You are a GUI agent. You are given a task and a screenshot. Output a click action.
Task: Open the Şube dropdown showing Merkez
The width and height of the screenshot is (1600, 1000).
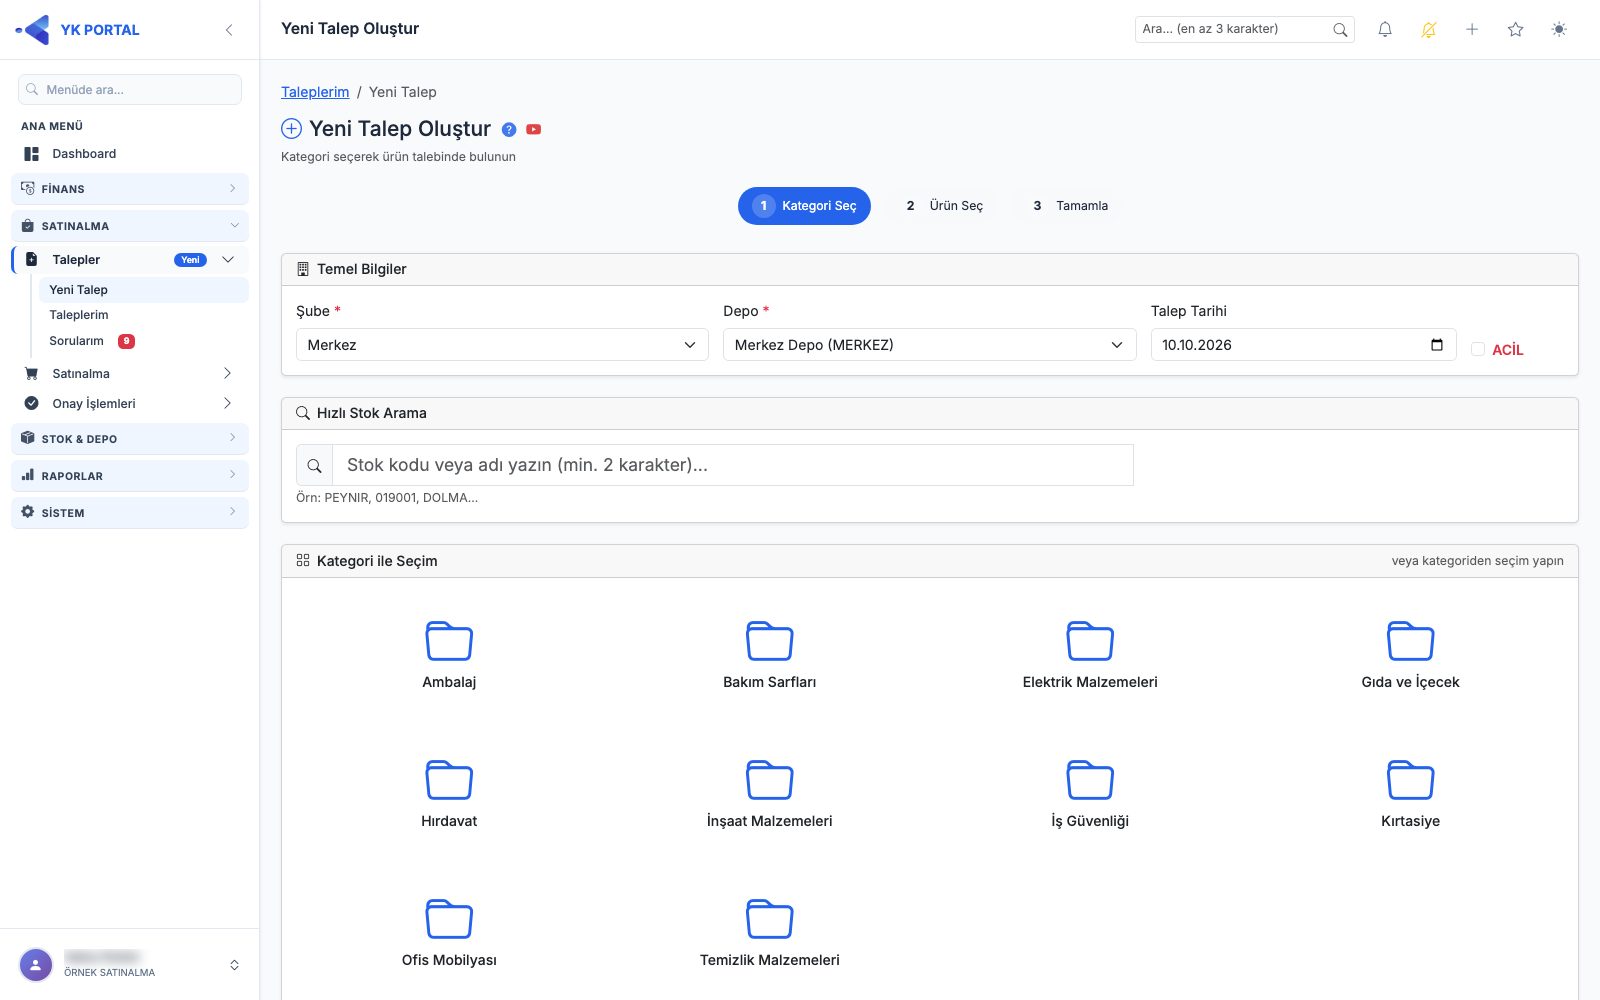[502, 345]
